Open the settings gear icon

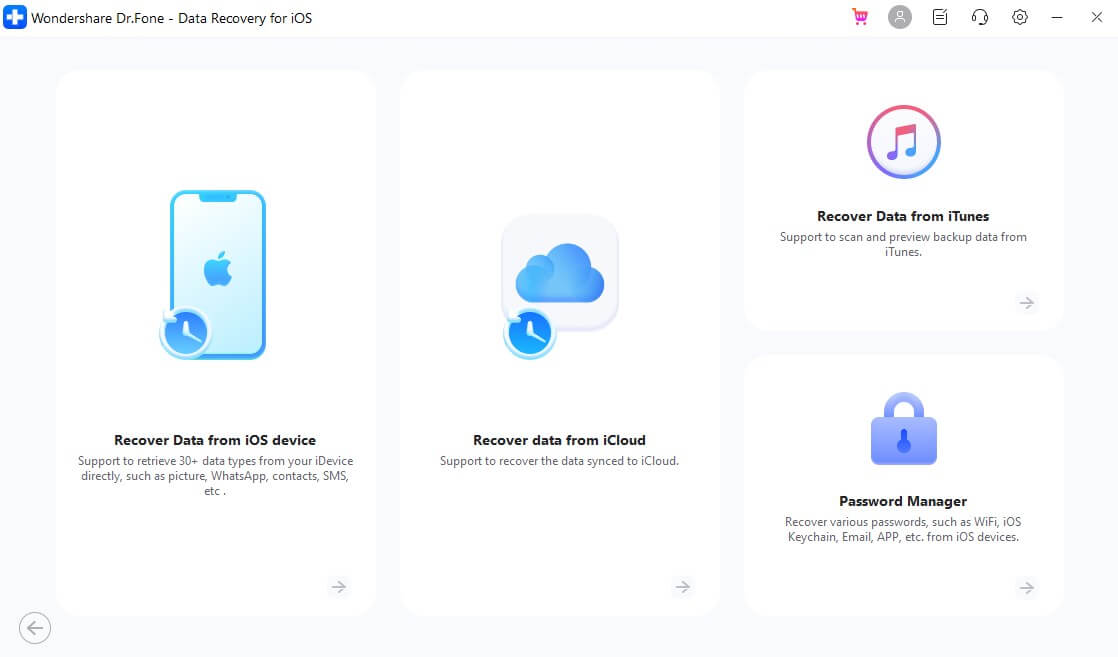point(1020,18)
